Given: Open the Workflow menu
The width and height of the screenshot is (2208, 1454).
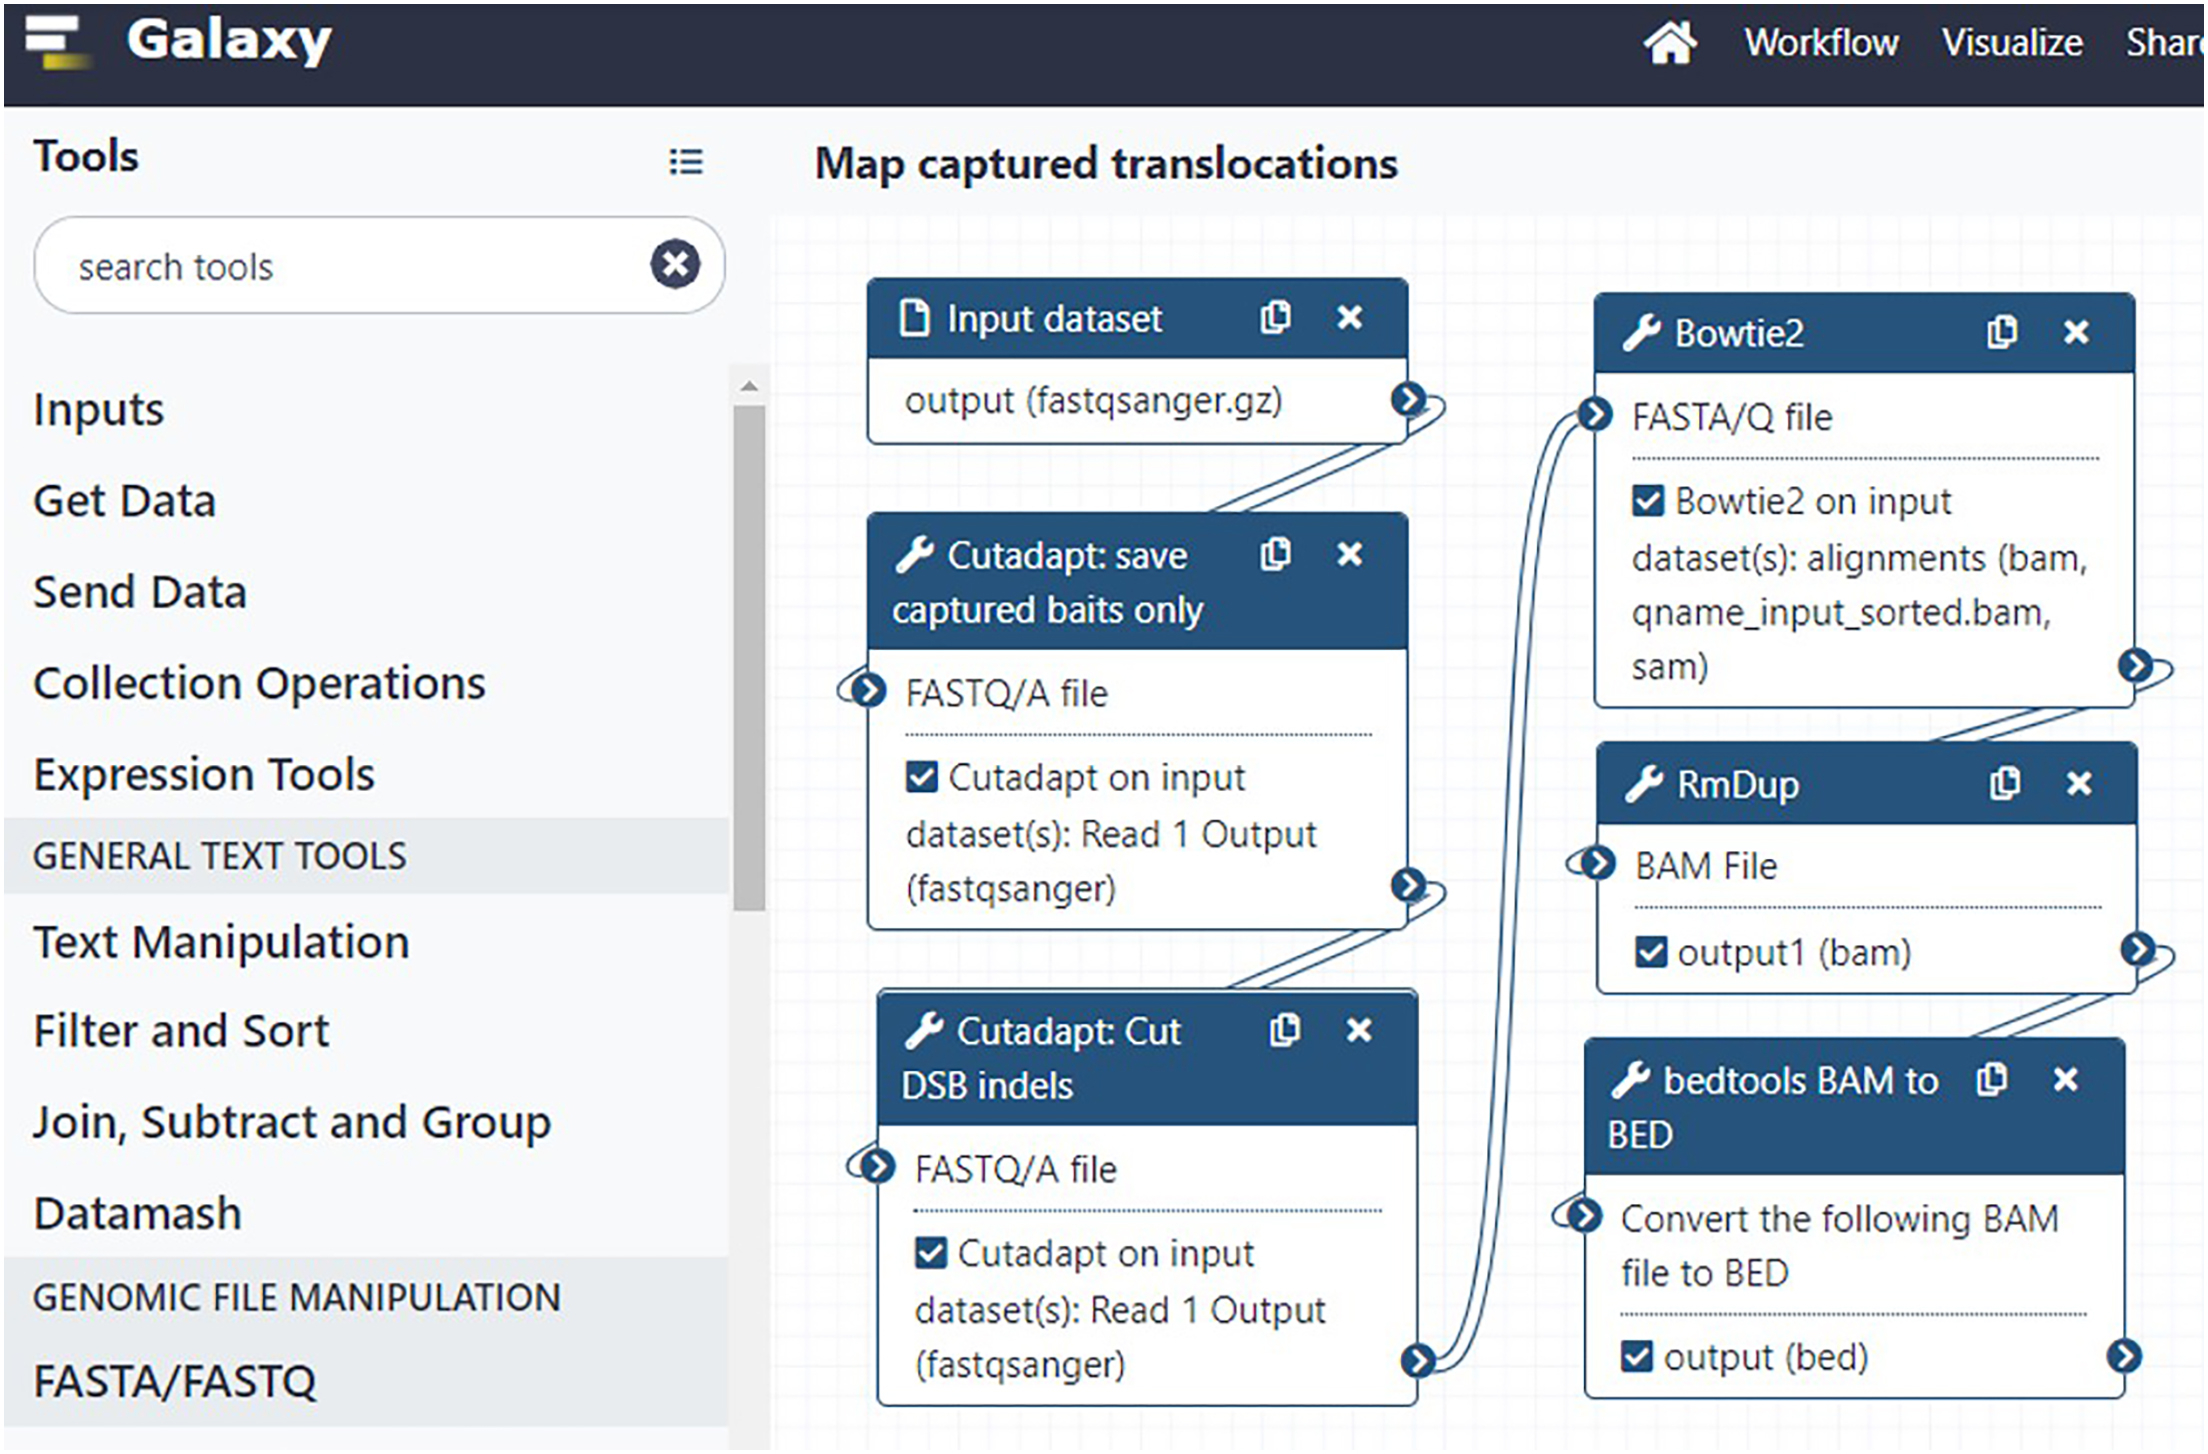Looking at the screenshot, I should [x=1821, y=43].
